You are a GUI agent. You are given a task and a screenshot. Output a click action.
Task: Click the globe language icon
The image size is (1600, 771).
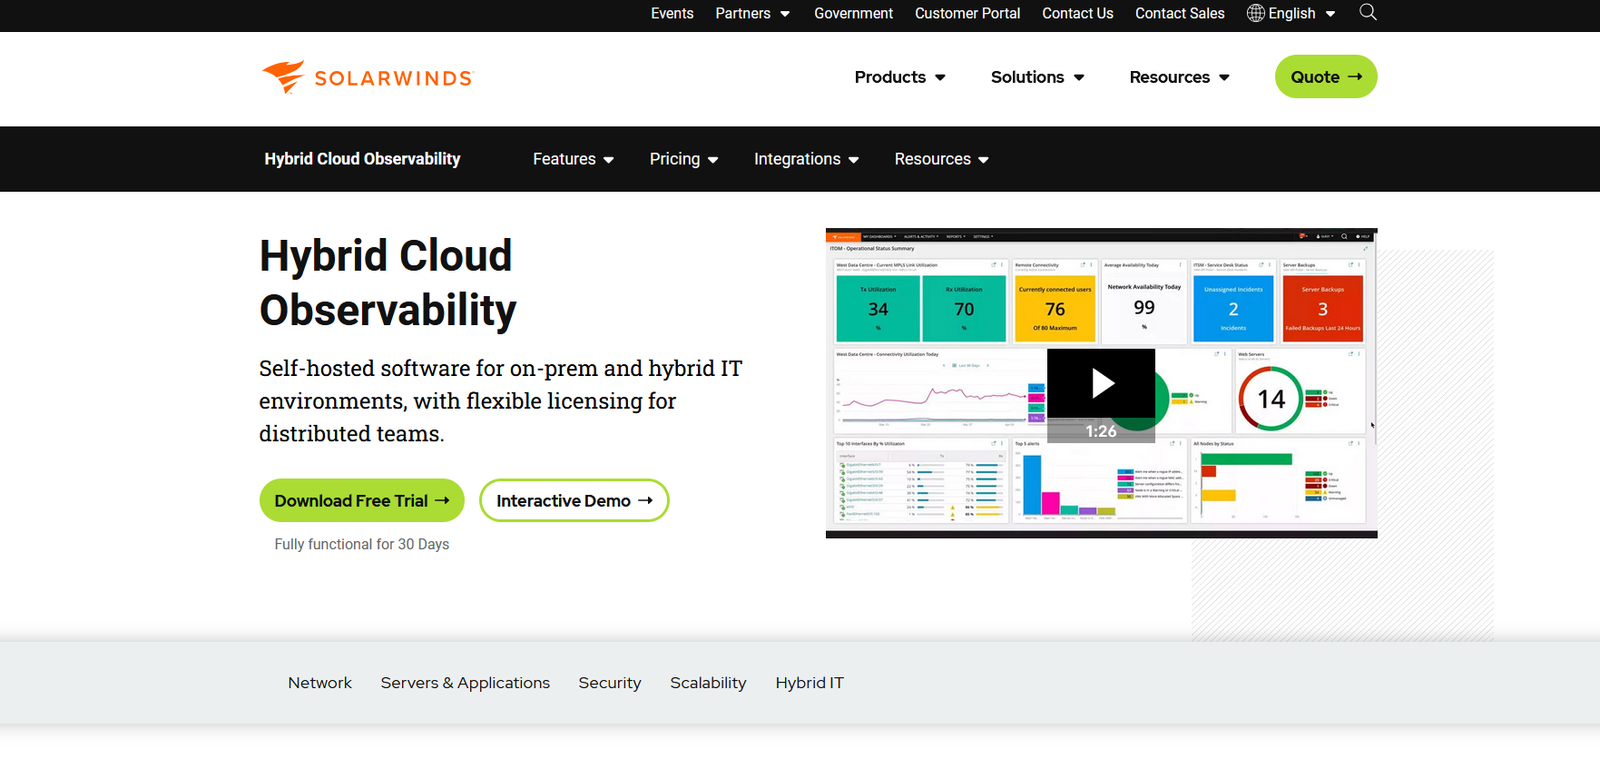coord(1256,13)
